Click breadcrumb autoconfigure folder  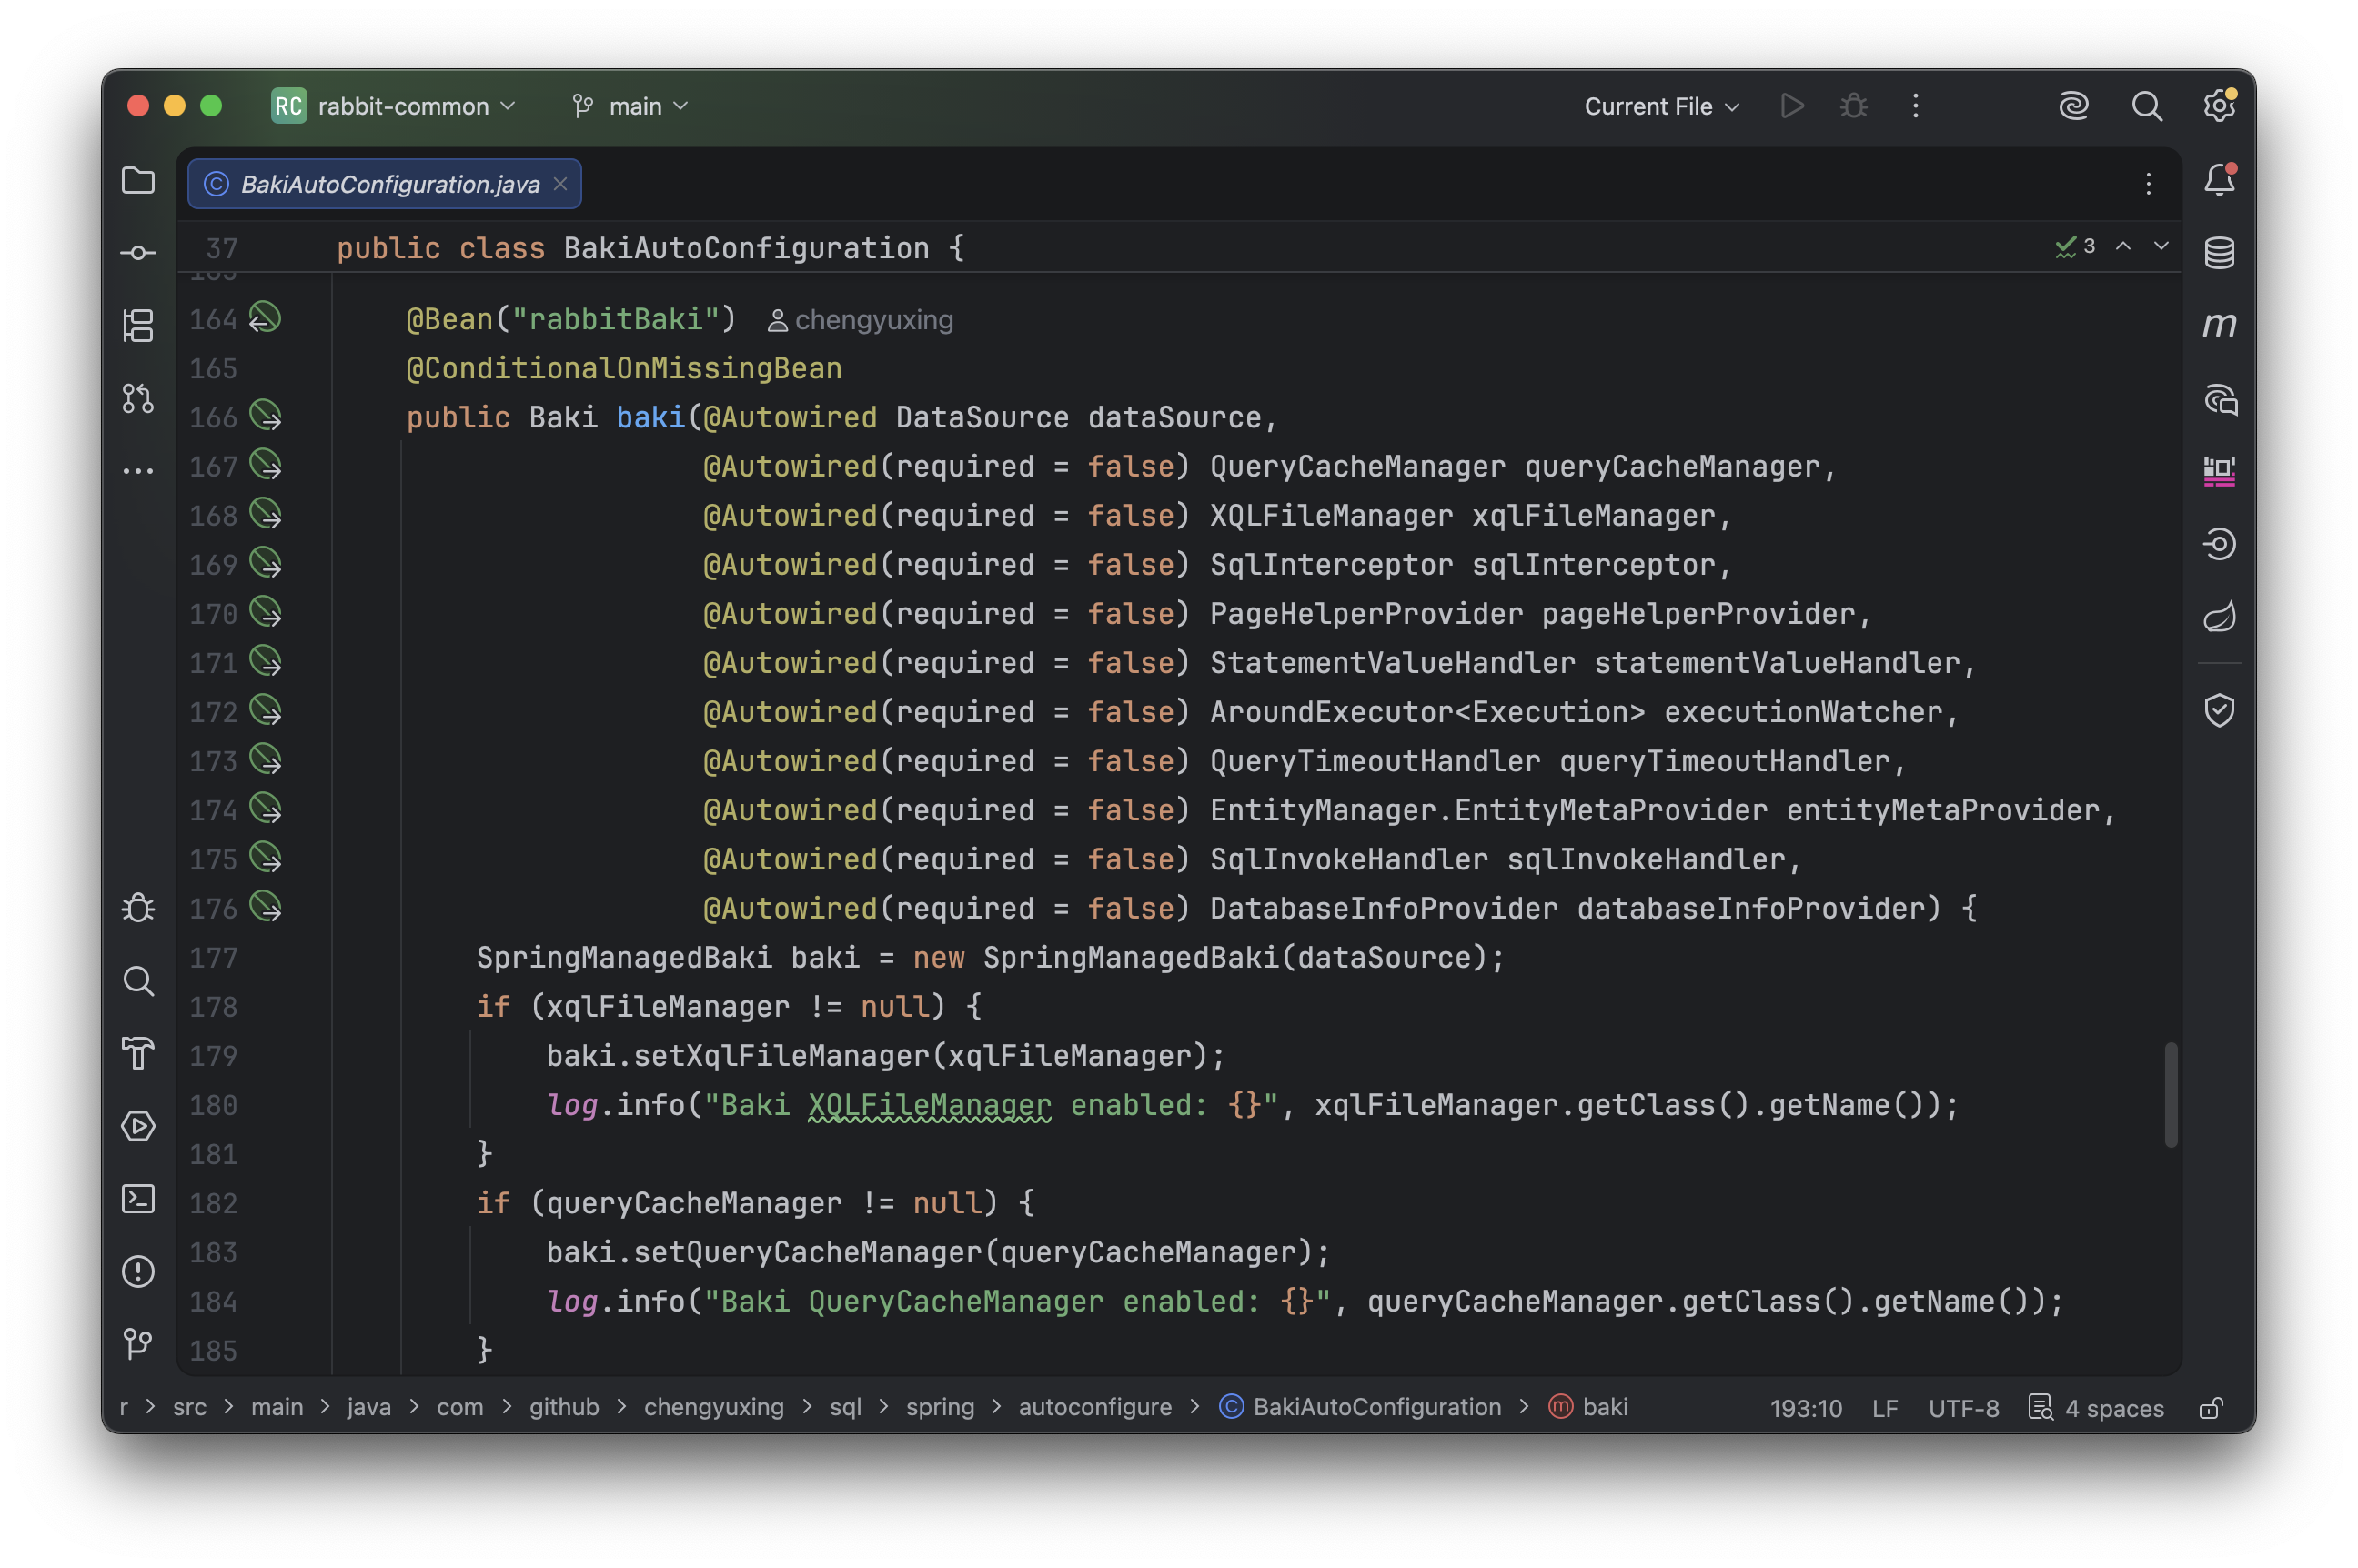tap(1095, 1406)
